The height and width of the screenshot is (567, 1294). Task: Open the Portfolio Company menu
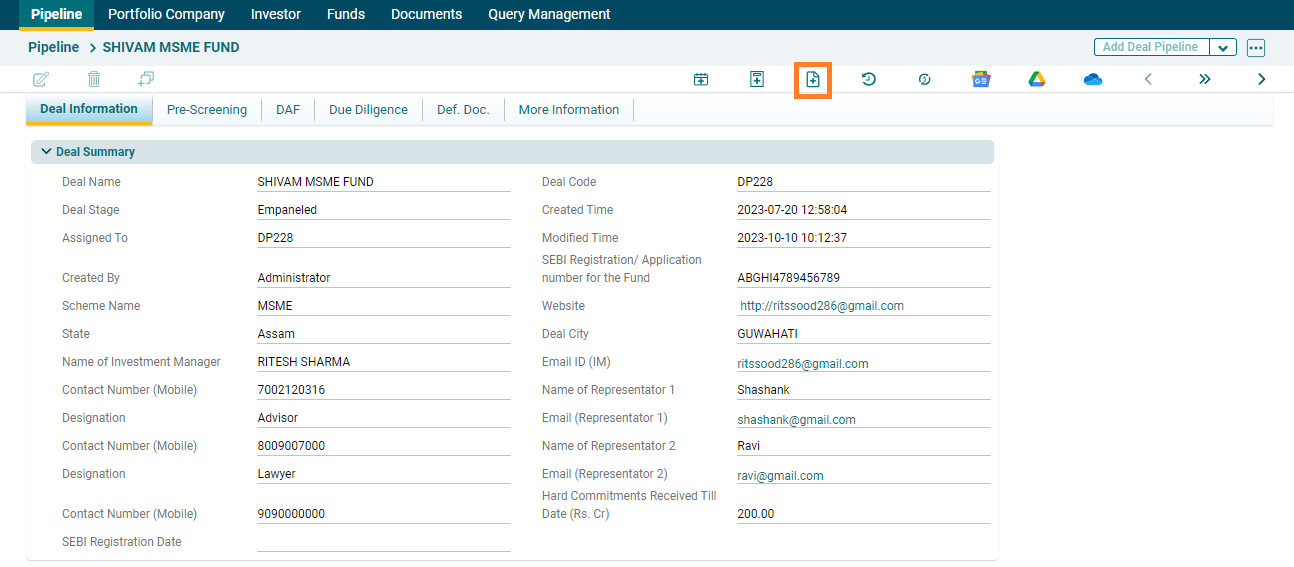(166, 14)
